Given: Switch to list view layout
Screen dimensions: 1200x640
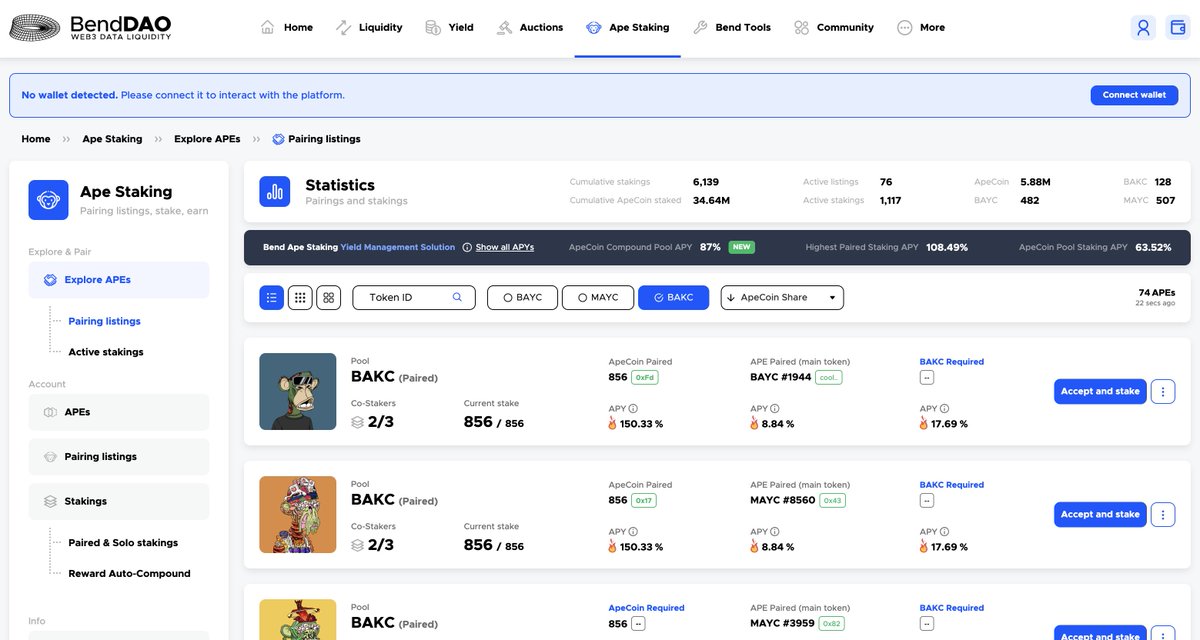Looking at the screenshot, I should [271, 297].
